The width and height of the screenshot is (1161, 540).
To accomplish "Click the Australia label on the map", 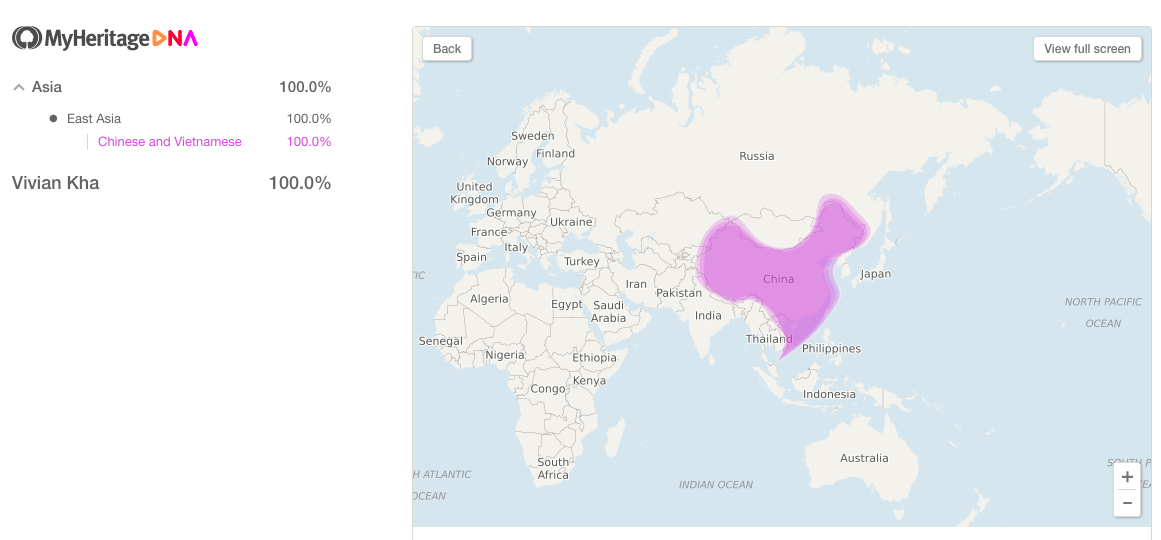I will [x=864, y=459].
